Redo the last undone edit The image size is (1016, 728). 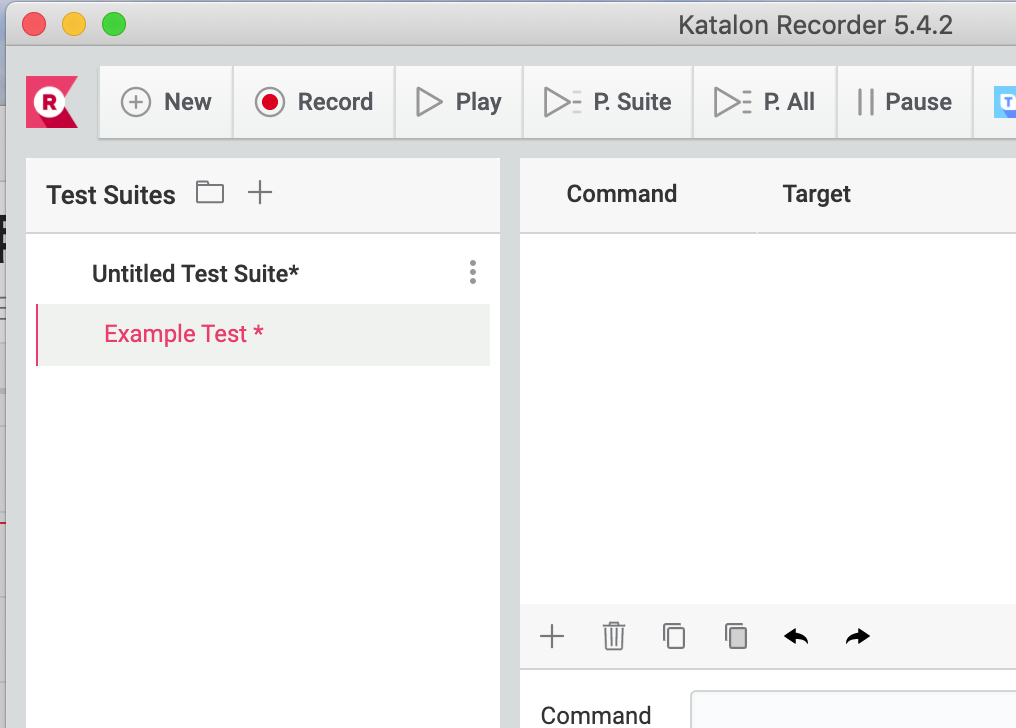[858, 637]
